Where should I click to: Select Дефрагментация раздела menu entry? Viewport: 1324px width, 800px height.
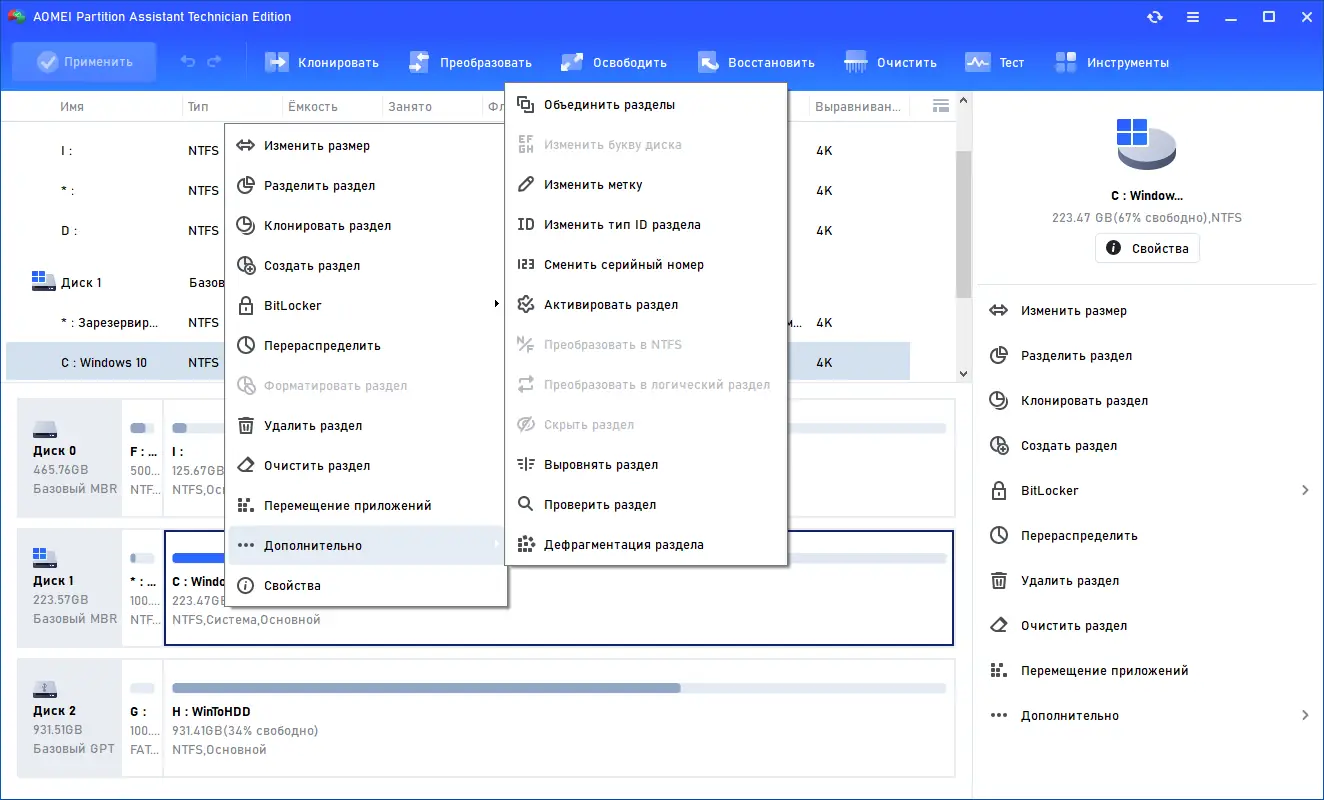[x=646, y=545]
